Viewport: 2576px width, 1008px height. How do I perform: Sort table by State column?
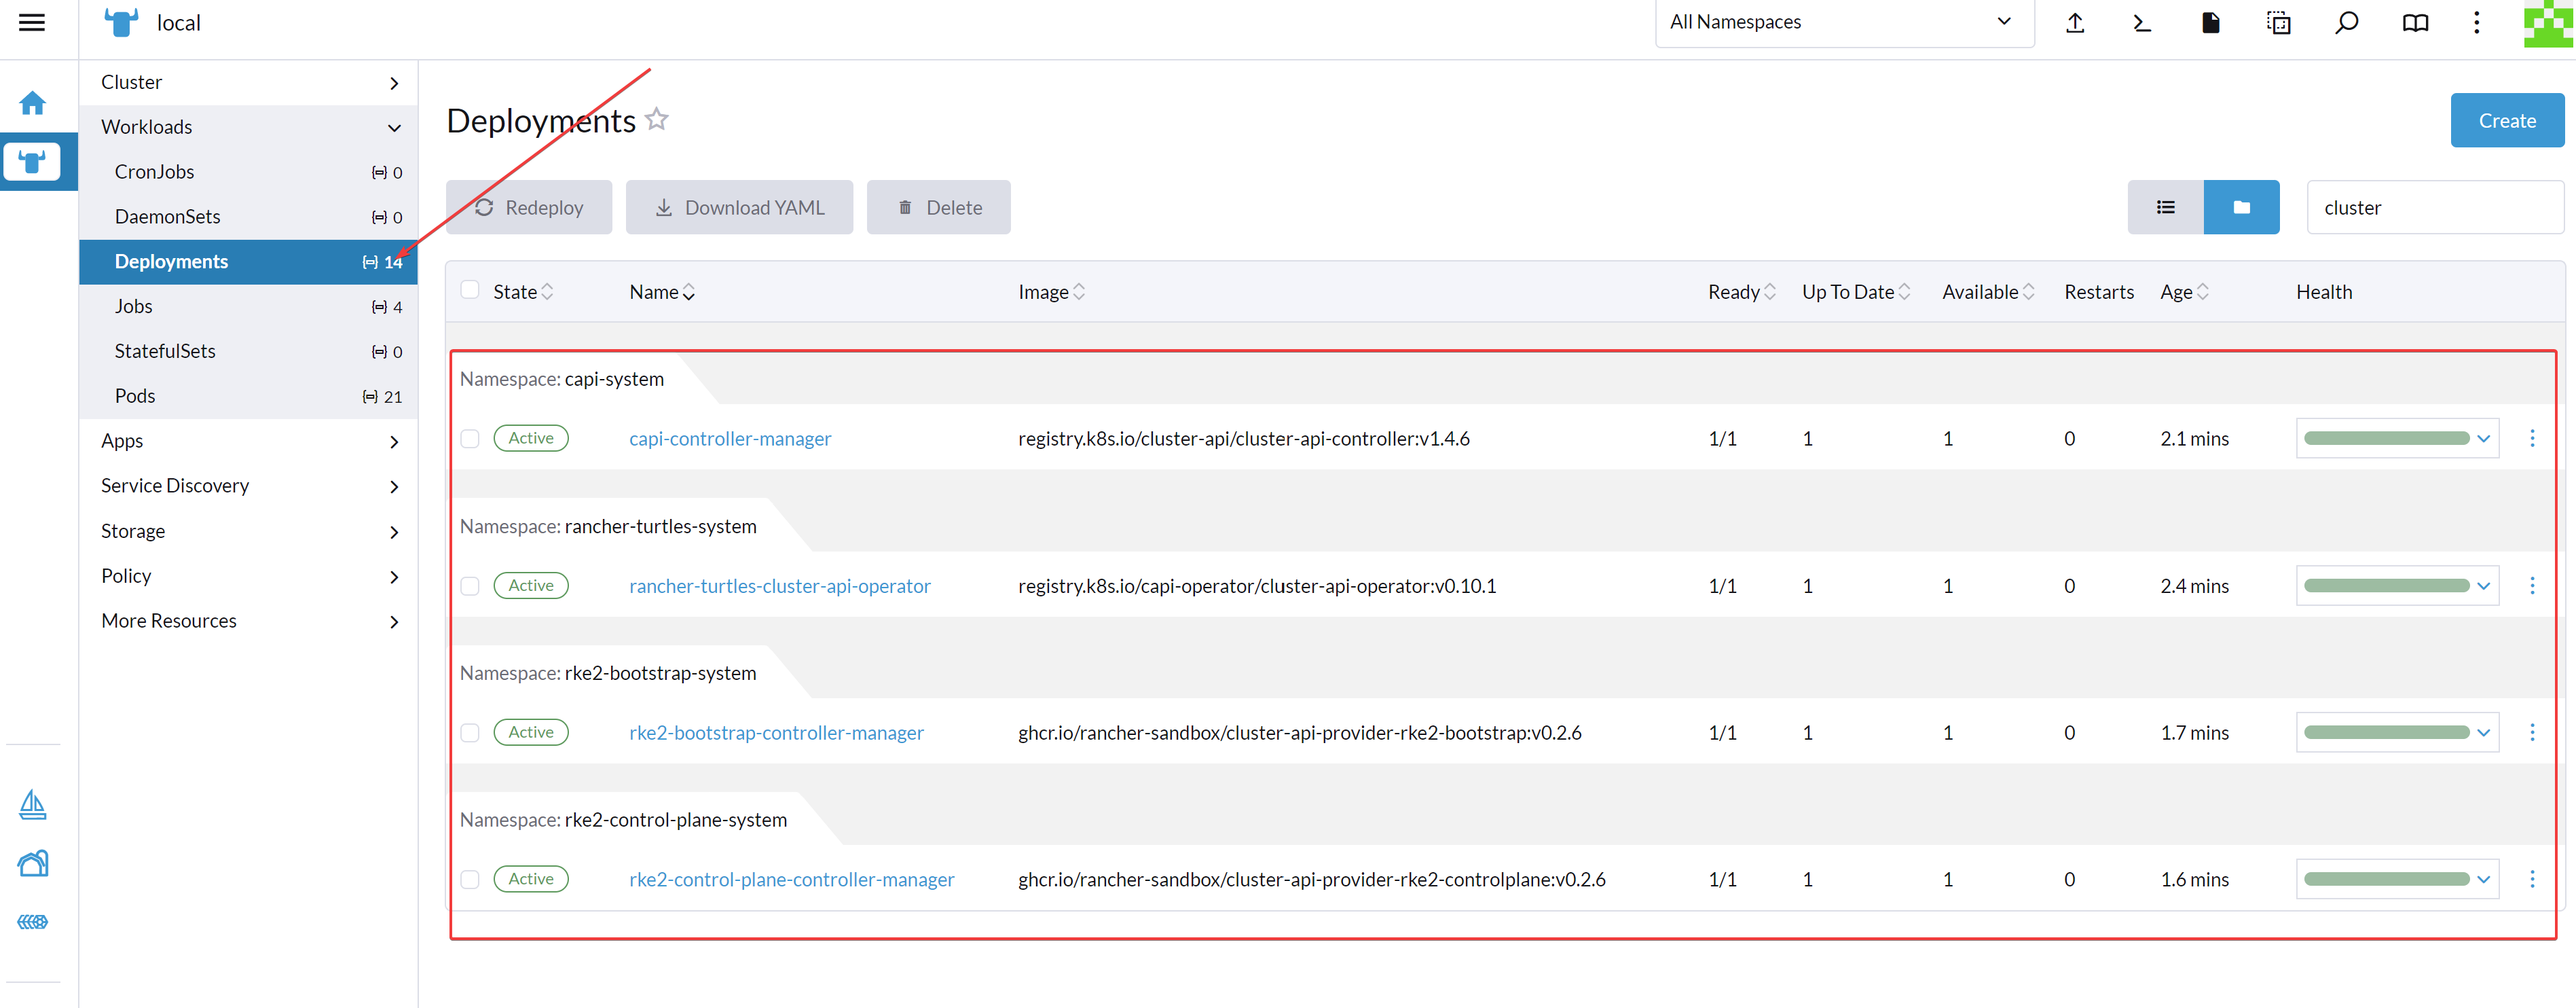point(523,292)
